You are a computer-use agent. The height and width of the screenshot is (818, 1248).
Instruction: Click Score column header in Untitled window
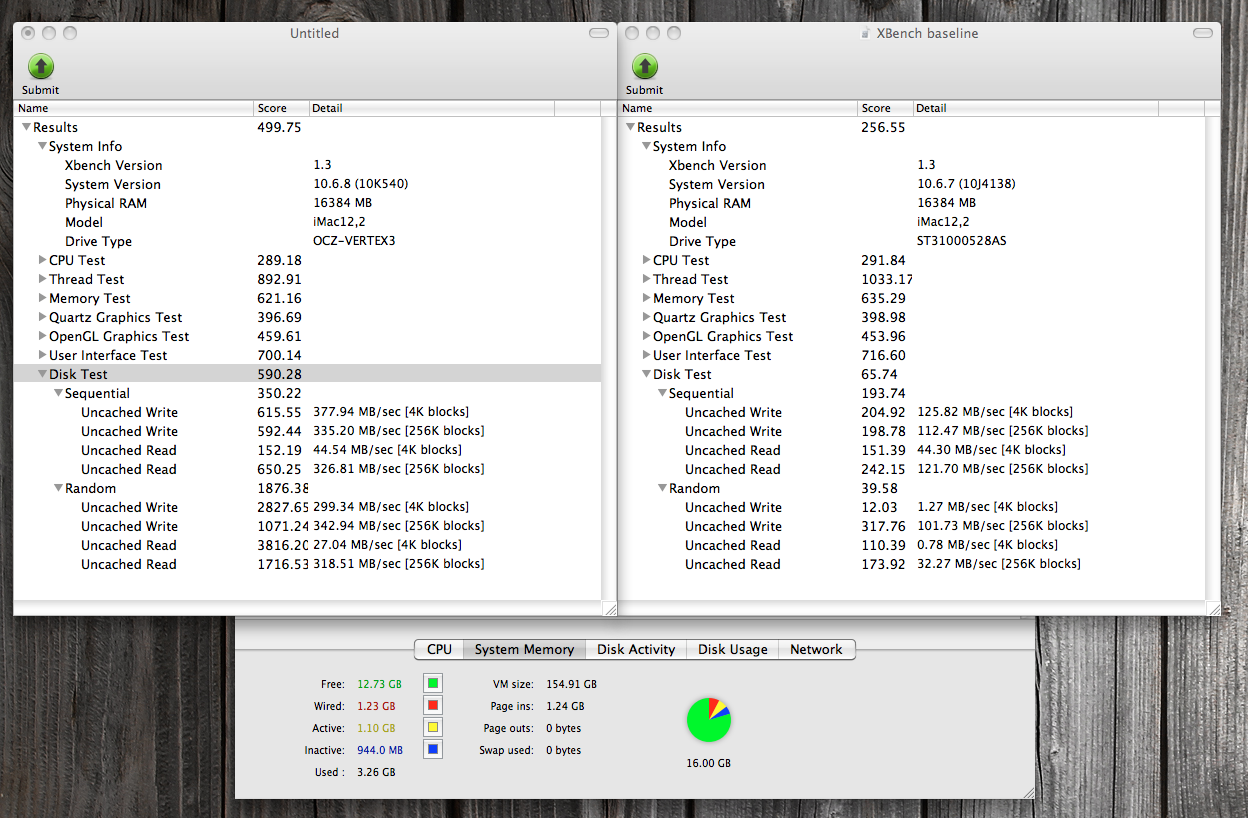[x=281, y=108]
